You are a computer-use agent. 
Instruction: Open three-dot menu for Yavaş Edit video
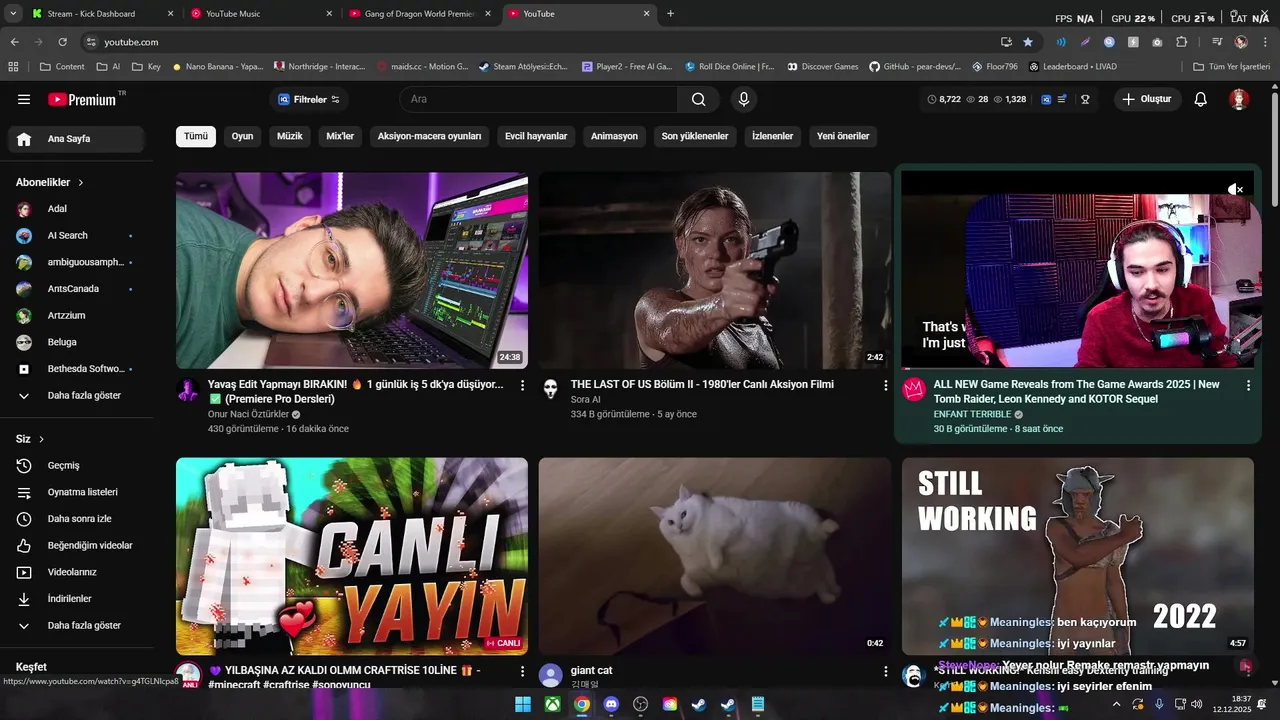pyautogui.click(x=522, y=385)
